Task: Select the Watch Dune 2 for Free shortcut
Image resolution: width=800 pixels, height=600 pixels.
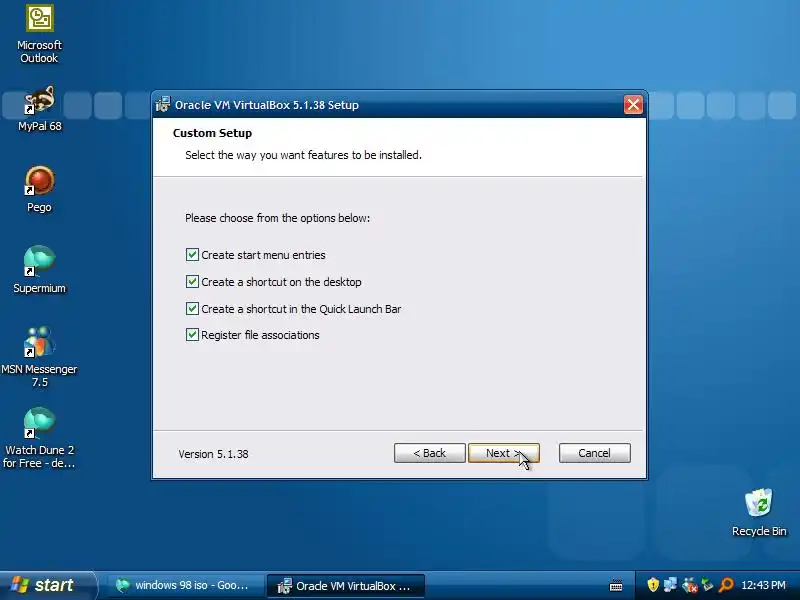Action: pos(39,438)
